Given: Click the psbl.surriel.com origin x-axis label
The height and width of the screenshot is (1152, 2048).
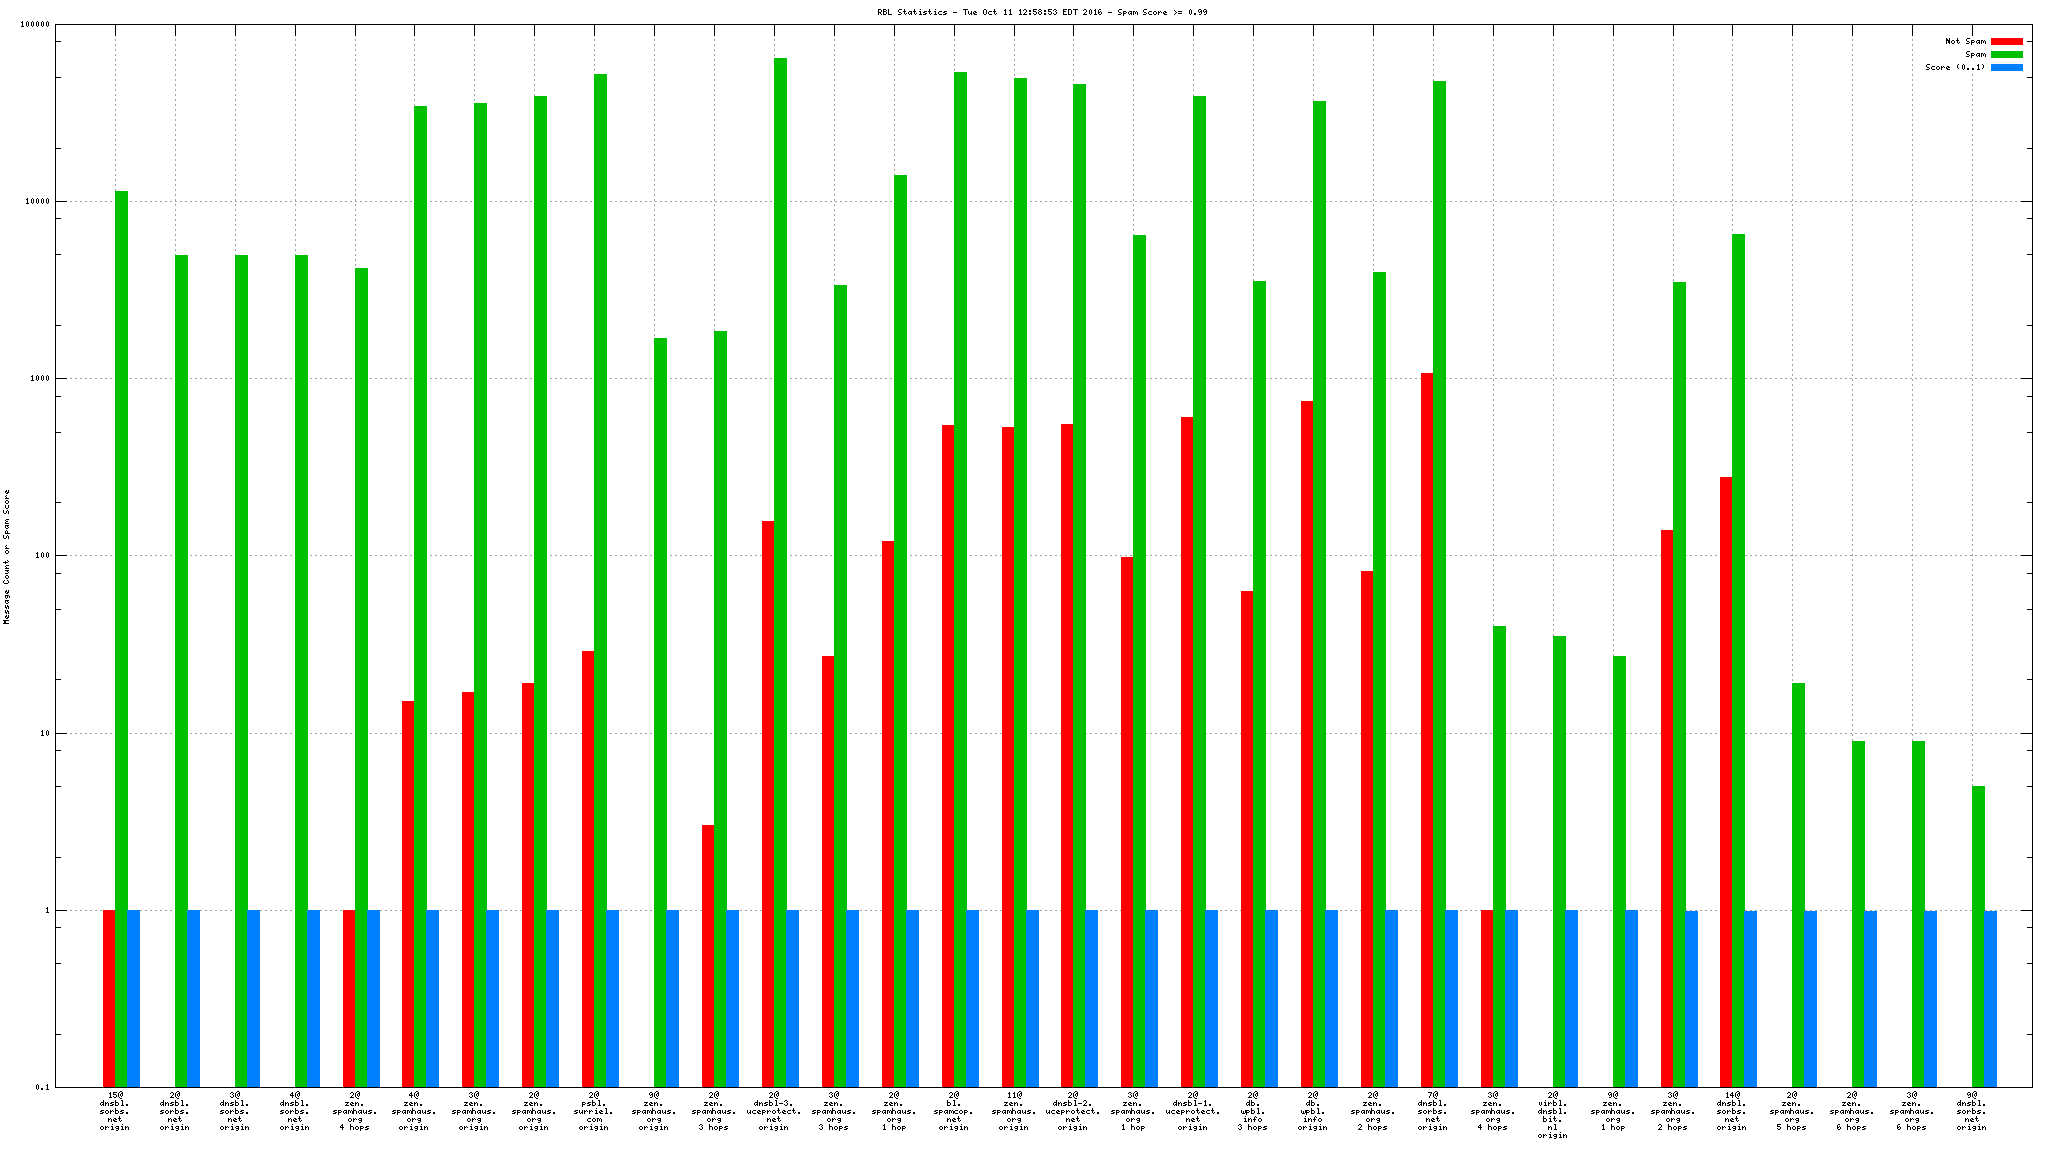Looking at the screenshot, I should click(594, 1111).
